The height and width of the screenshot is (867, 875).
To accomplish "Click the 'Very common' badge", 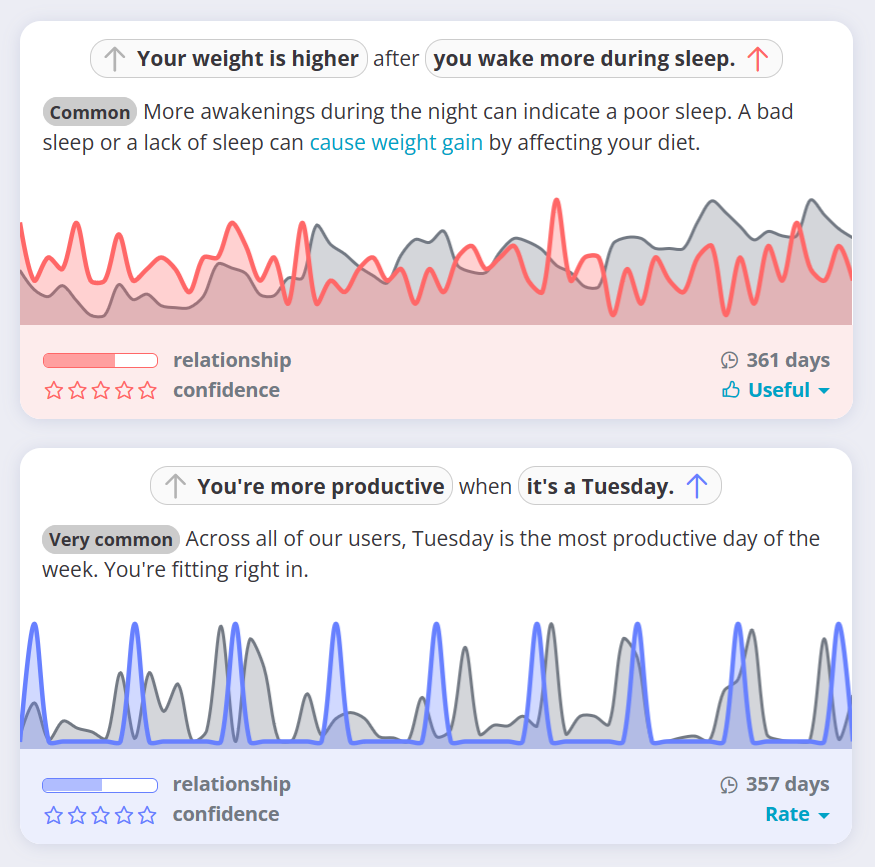I will [110, 539].
